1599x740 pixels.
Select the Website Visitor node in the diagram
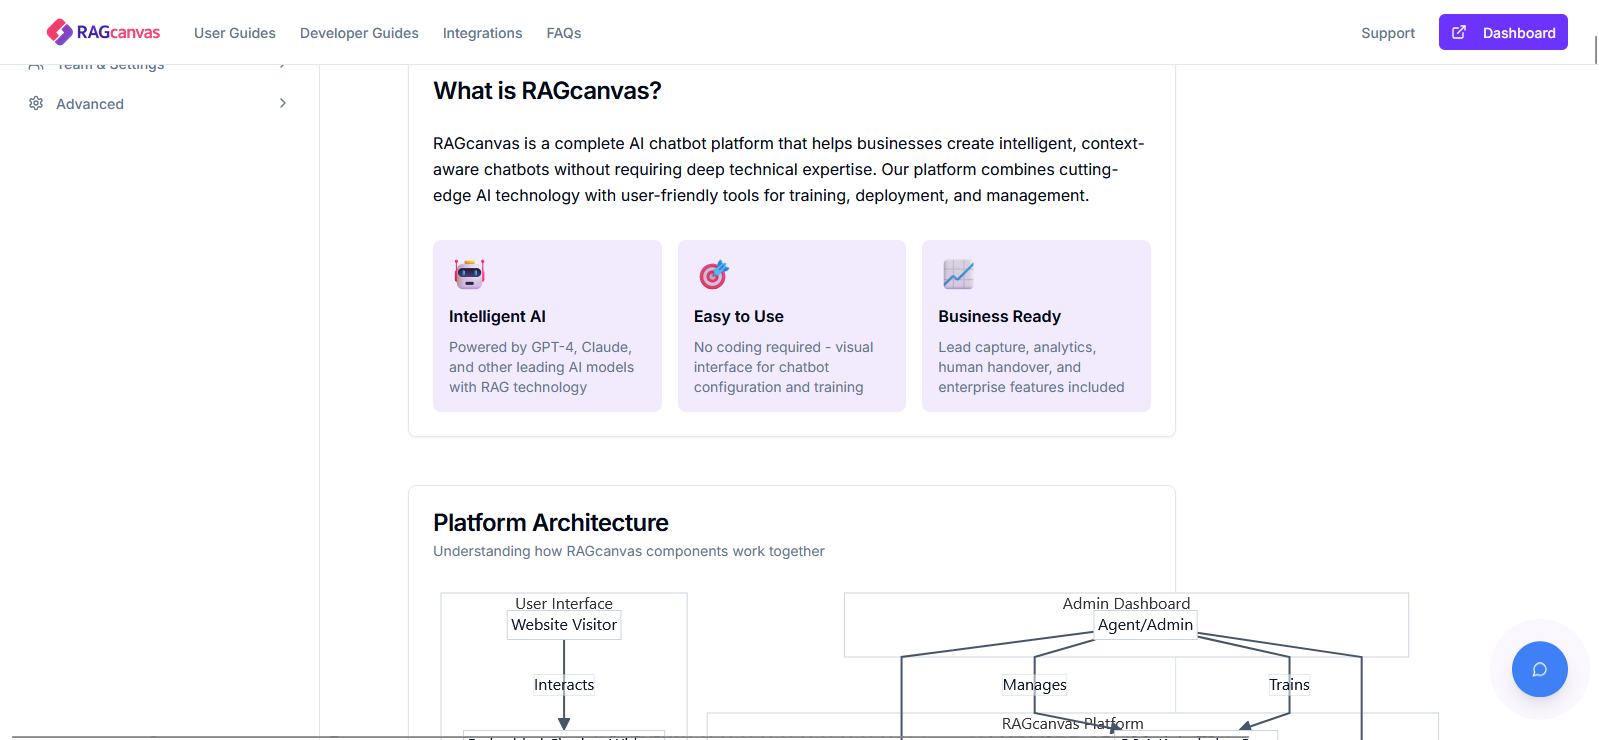[563, 624]
